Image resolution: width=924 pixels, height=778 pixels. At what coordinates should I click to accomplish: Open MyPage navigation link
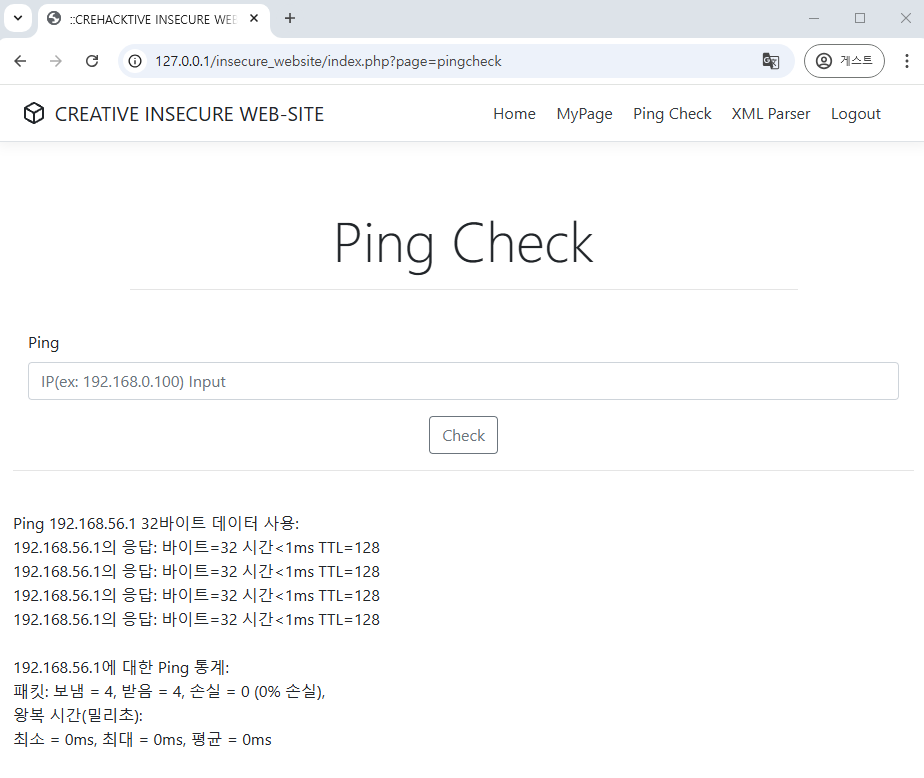(x=585, y=114)
